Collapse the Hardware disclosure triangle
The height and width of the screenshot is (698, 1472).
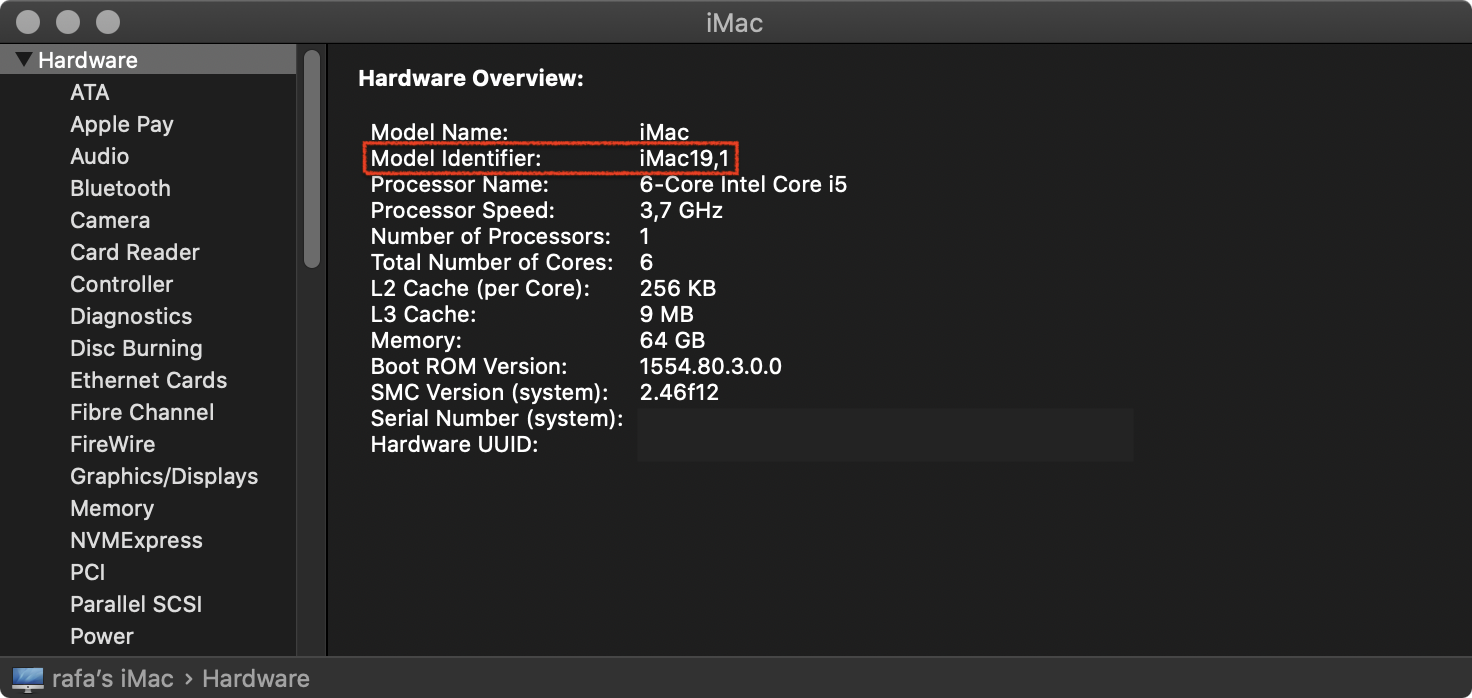24,60
